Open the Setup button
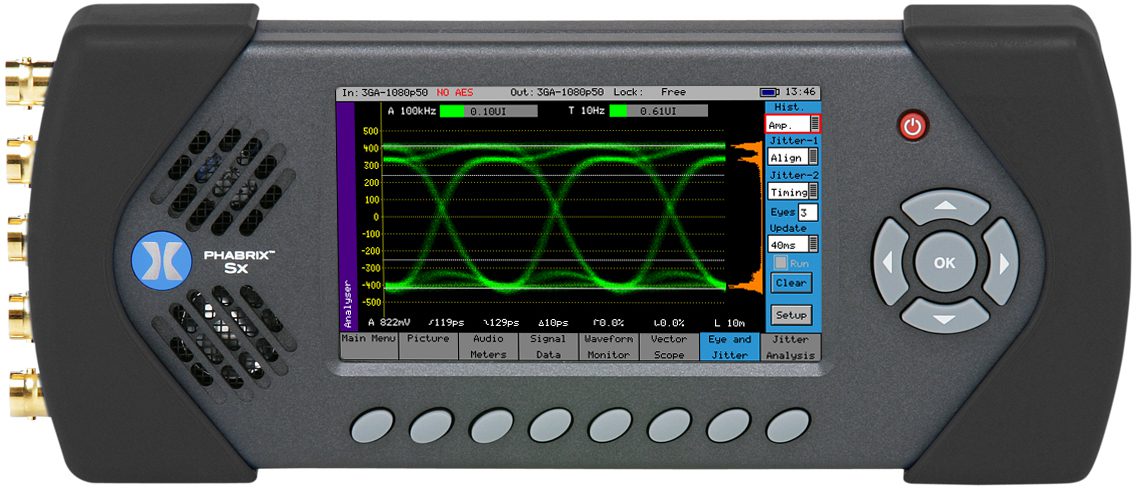Screen dimensions: 1138x490 coord(791,315)
